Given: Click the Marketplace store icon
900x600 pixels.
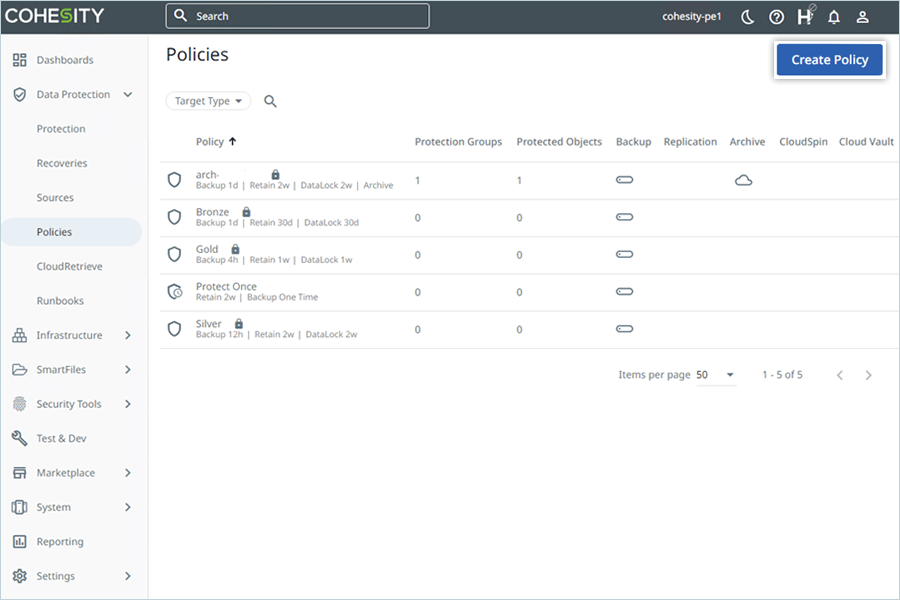Looking at the screenshot, I should point(20,473).
